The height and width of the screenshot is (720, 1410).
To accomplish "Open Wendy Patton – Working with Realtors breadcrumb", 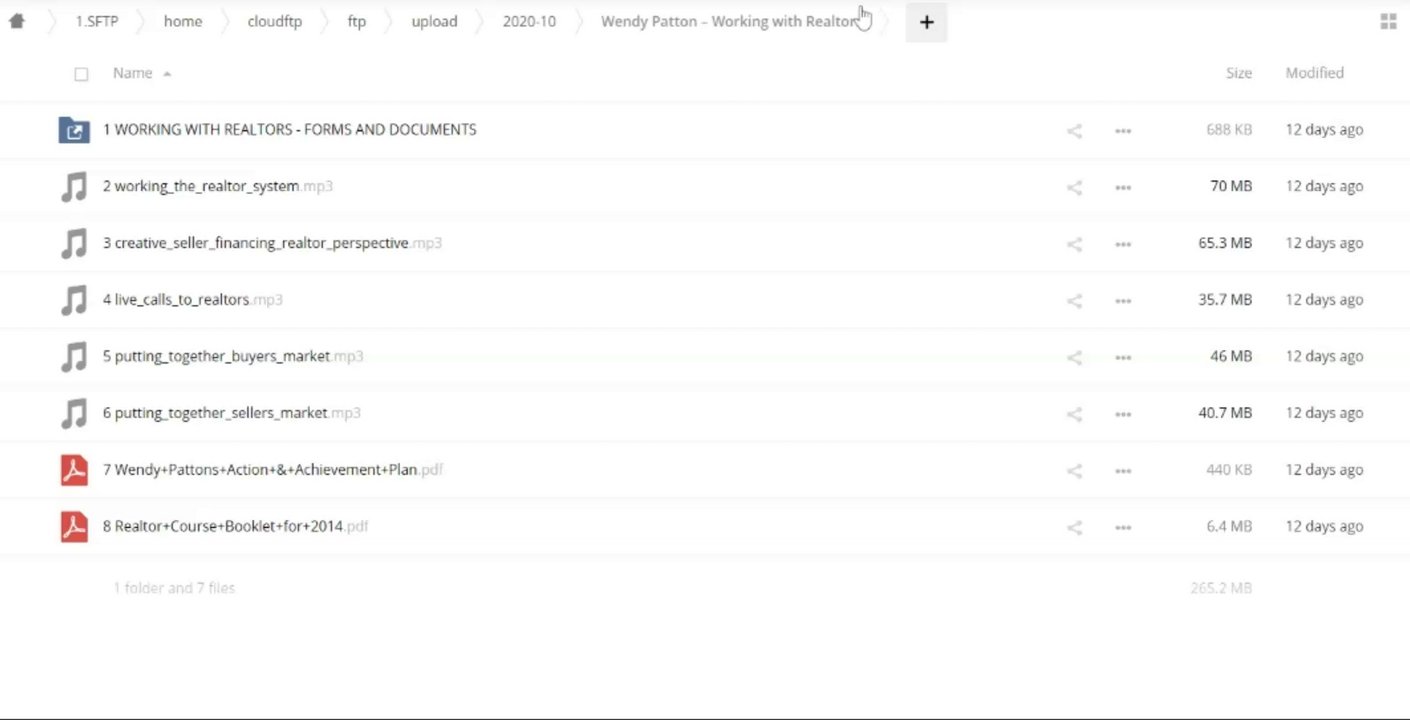I will click(x=730, y=21).
